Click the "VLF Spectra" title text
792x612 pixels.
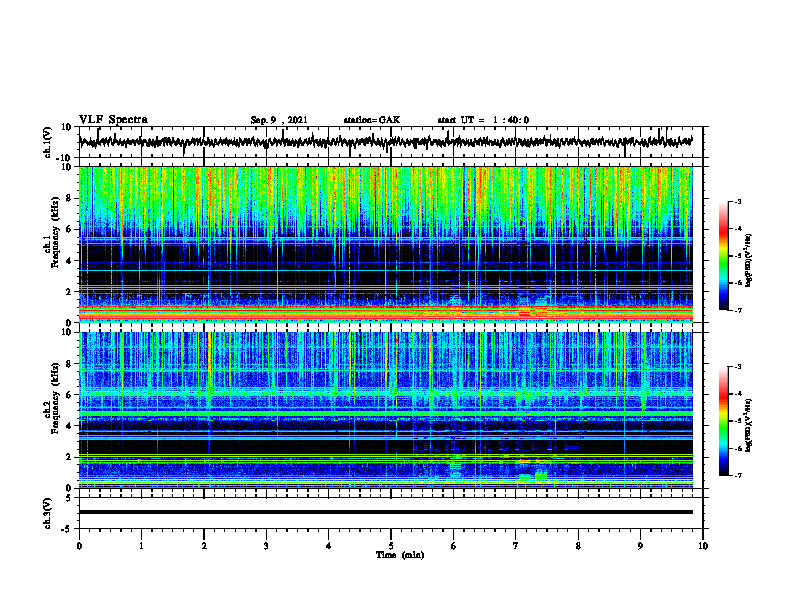coord(113,120)
